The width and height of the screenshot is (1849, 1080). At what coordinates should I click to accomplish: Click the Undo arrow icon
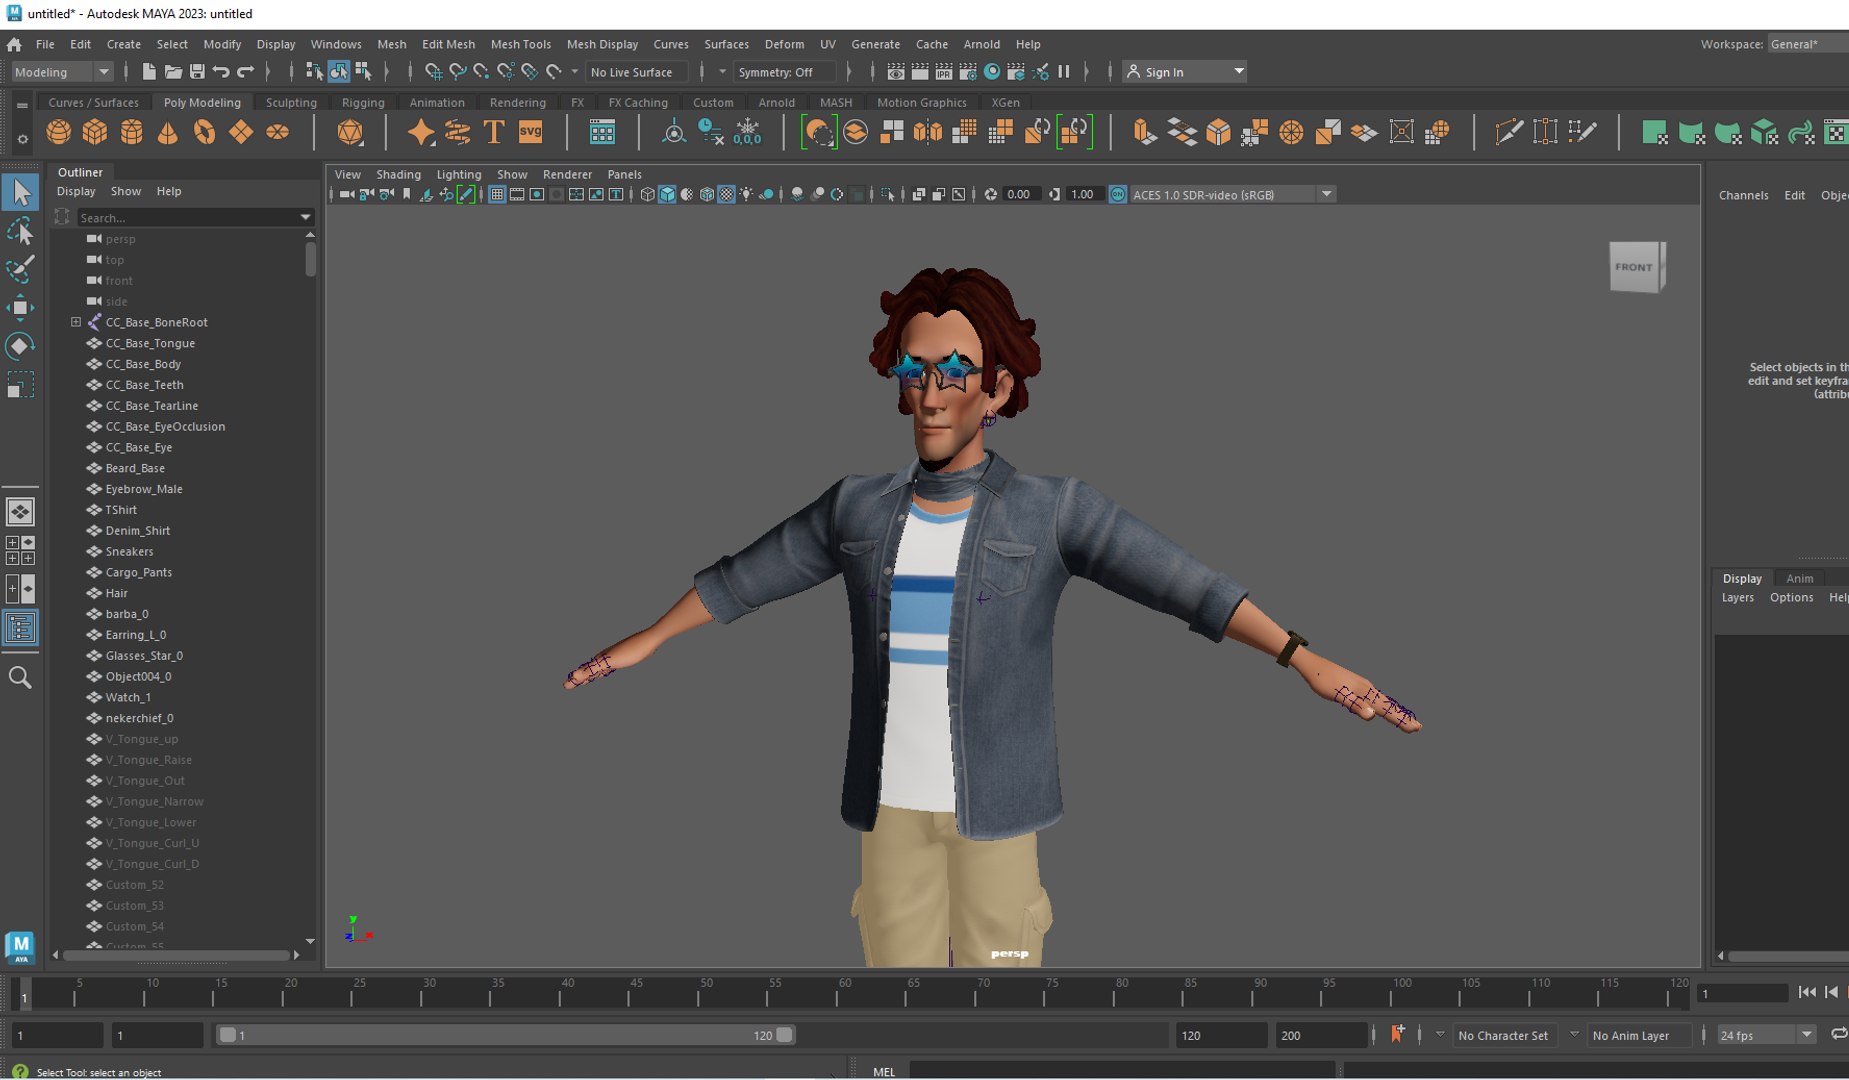tap(221, 72)
